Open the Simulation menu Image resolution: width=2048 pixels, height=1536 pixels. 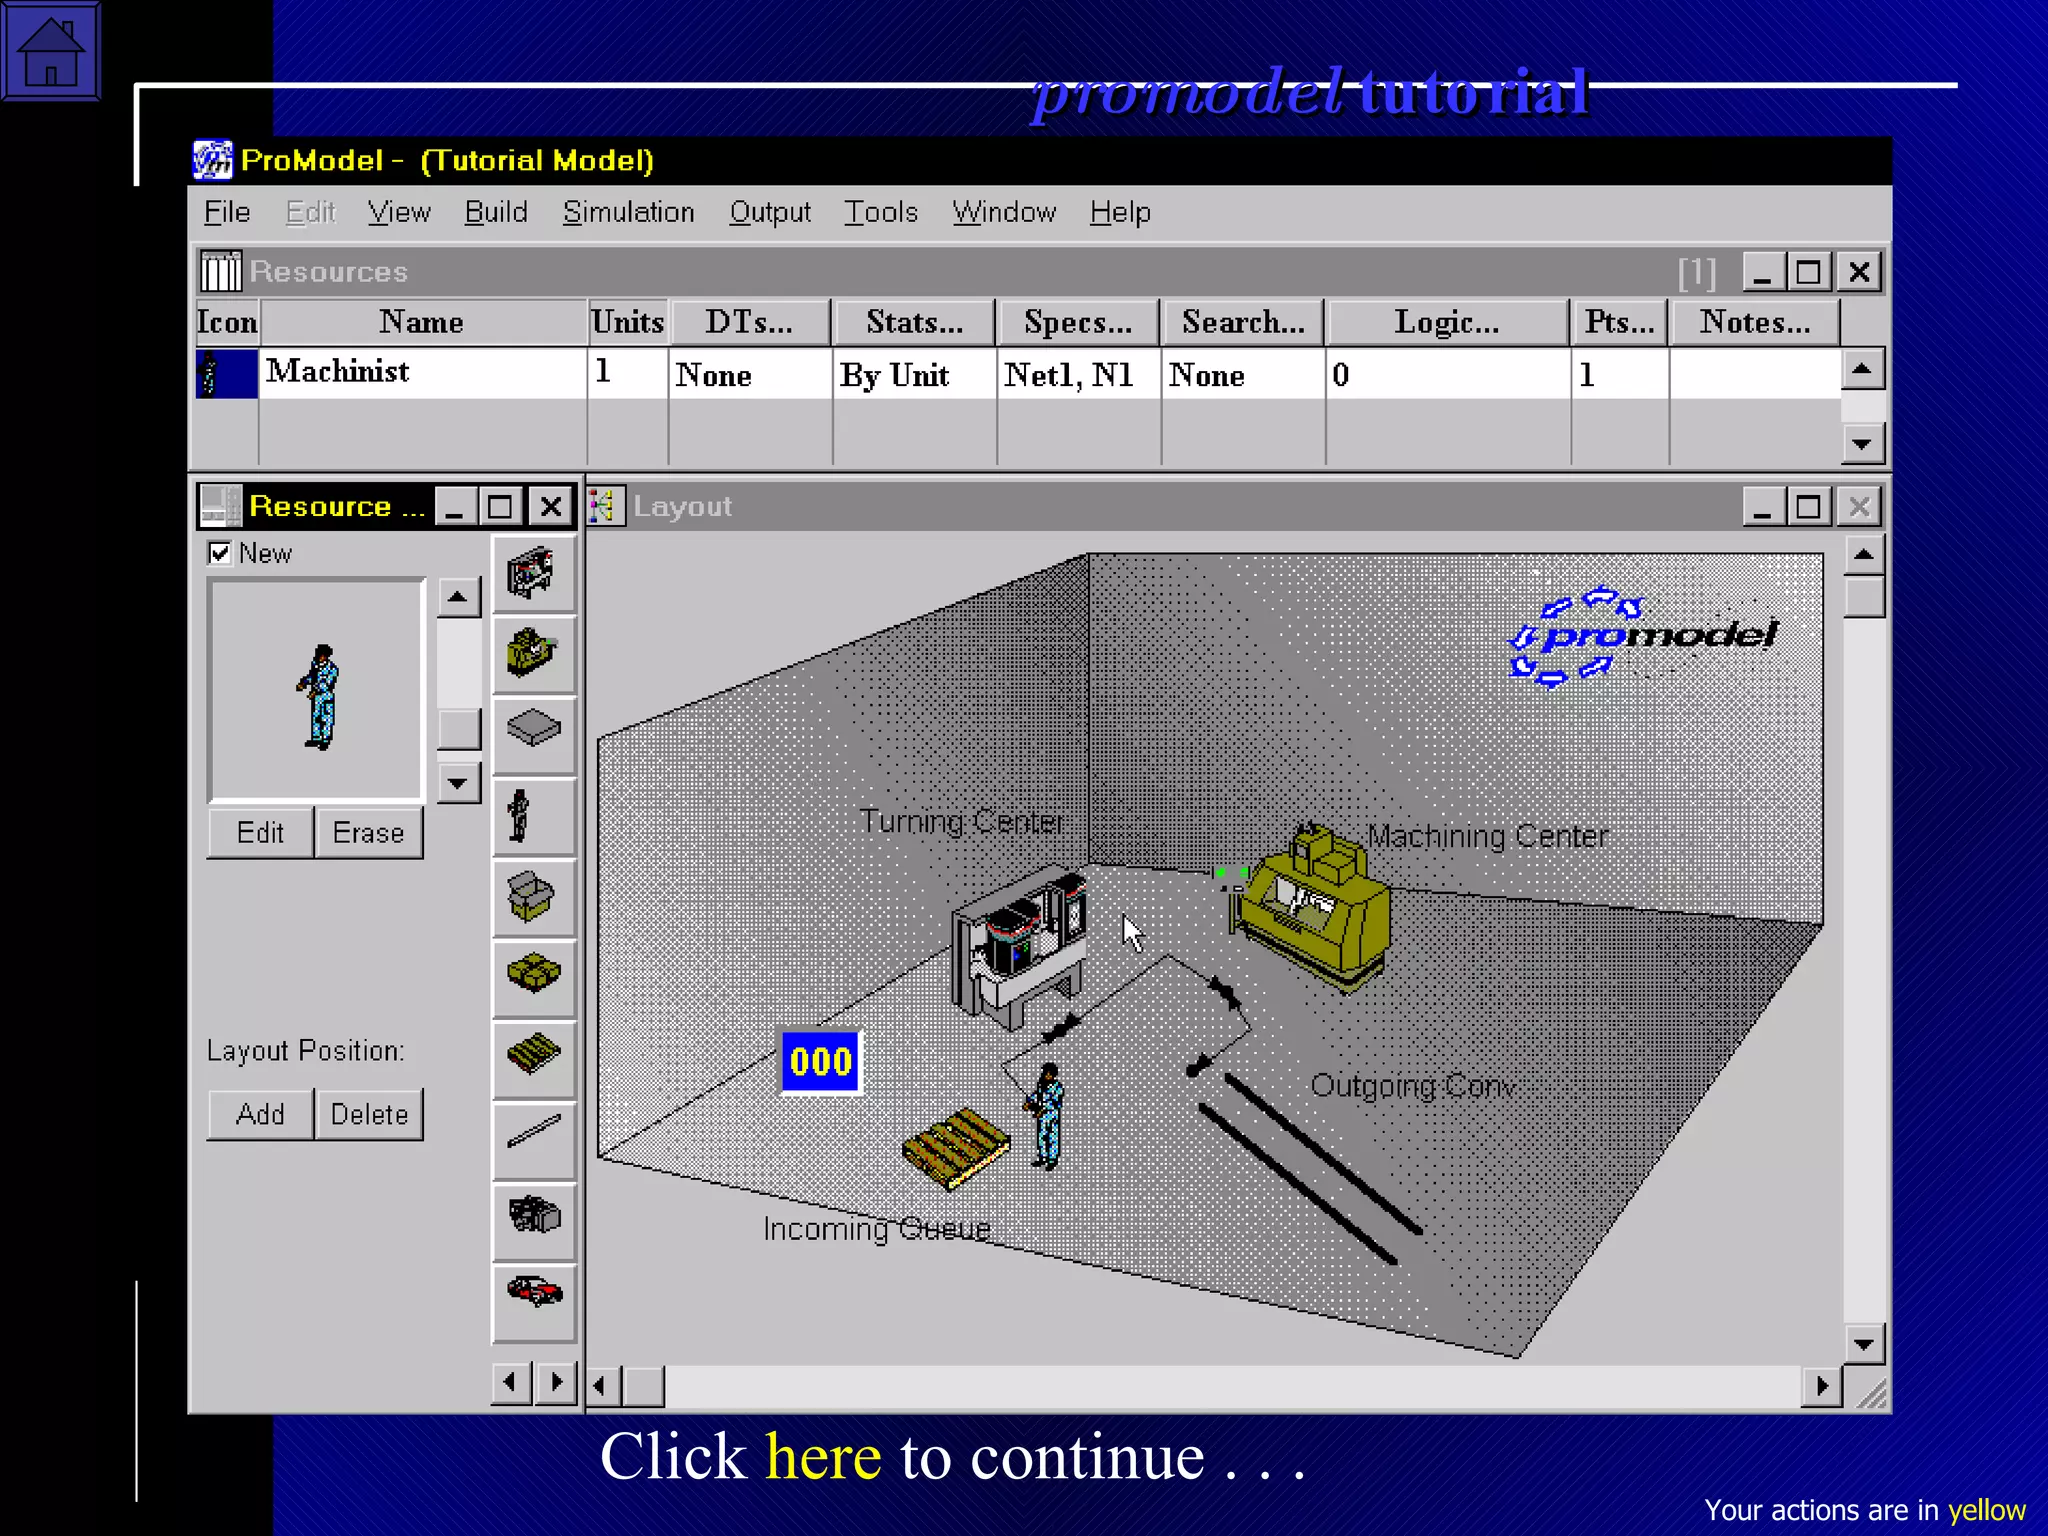[628, 212]
